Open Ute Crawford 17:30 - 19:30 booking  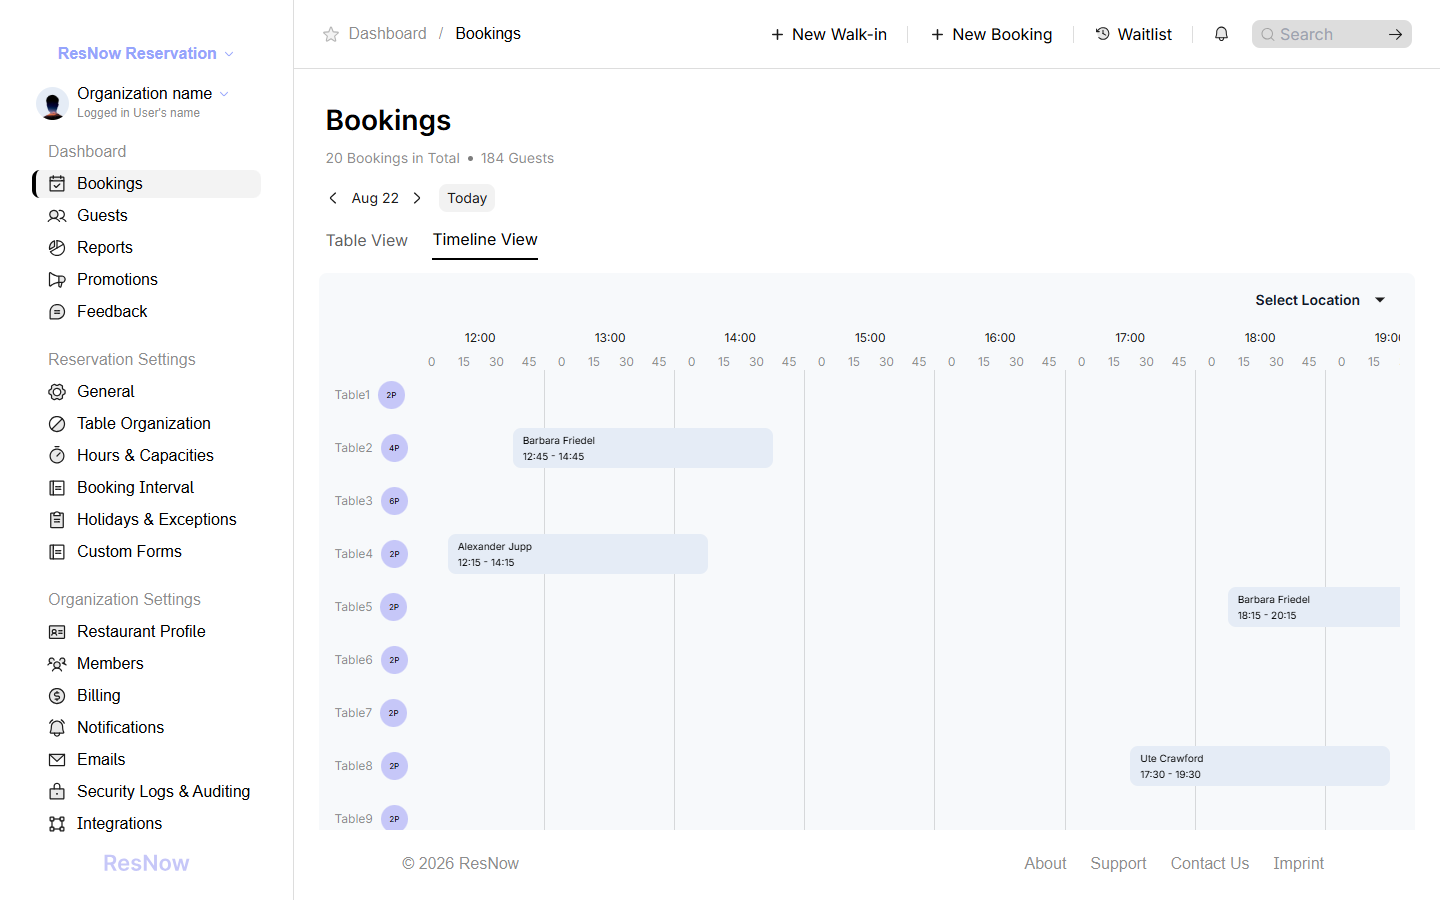(1260, 766)
